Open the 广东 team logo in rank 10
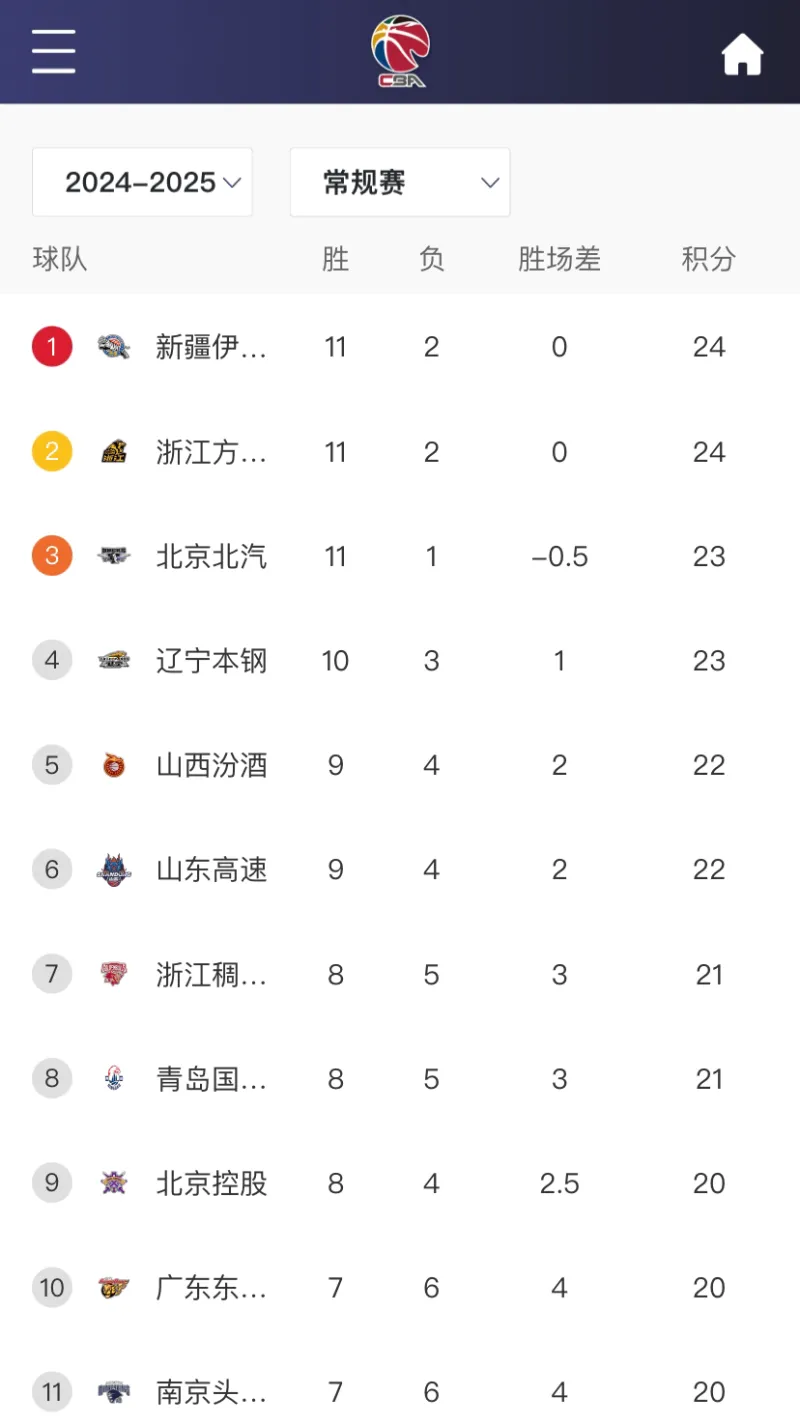The width and height of the screenshot is (800, 1425). 113,1287
